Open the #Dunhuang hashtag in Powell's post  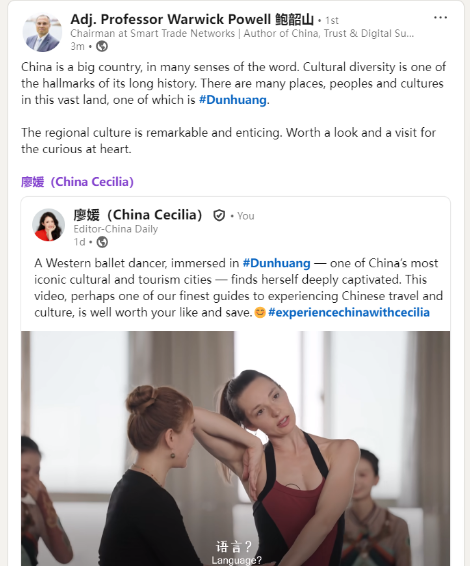pos(233,100)
